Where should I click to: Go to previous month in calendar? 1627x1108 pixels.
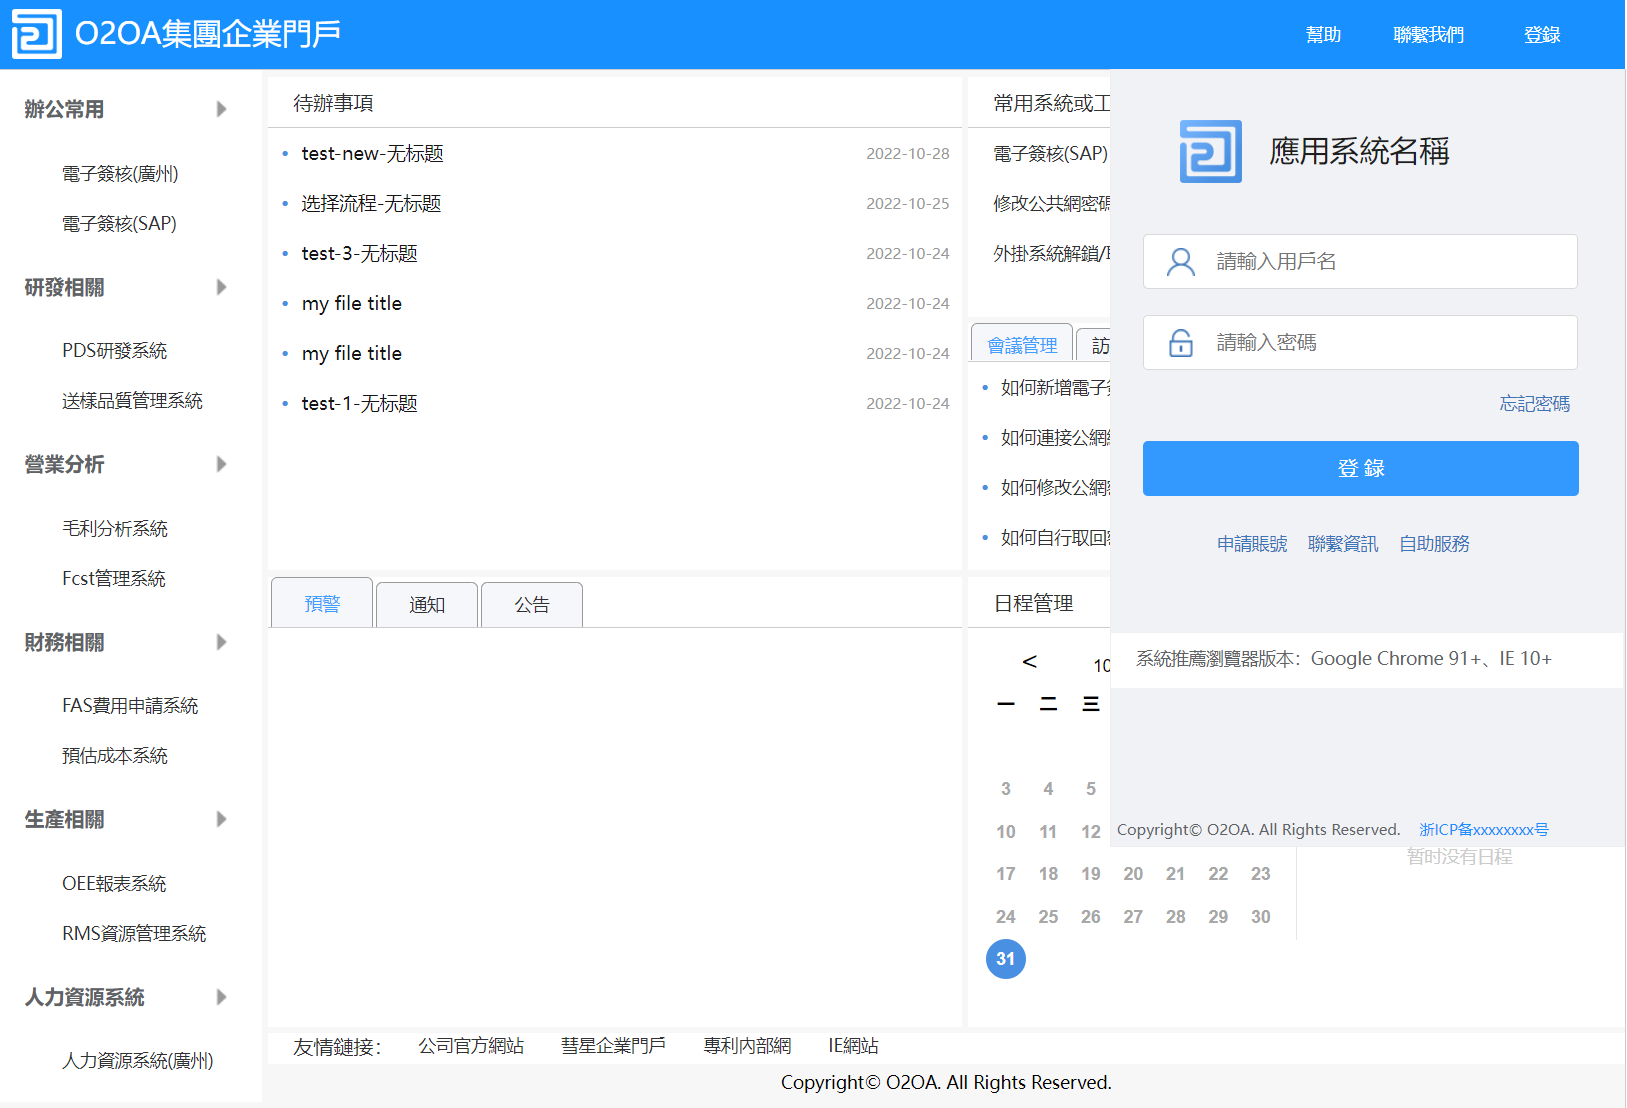tap(1029, 662)
